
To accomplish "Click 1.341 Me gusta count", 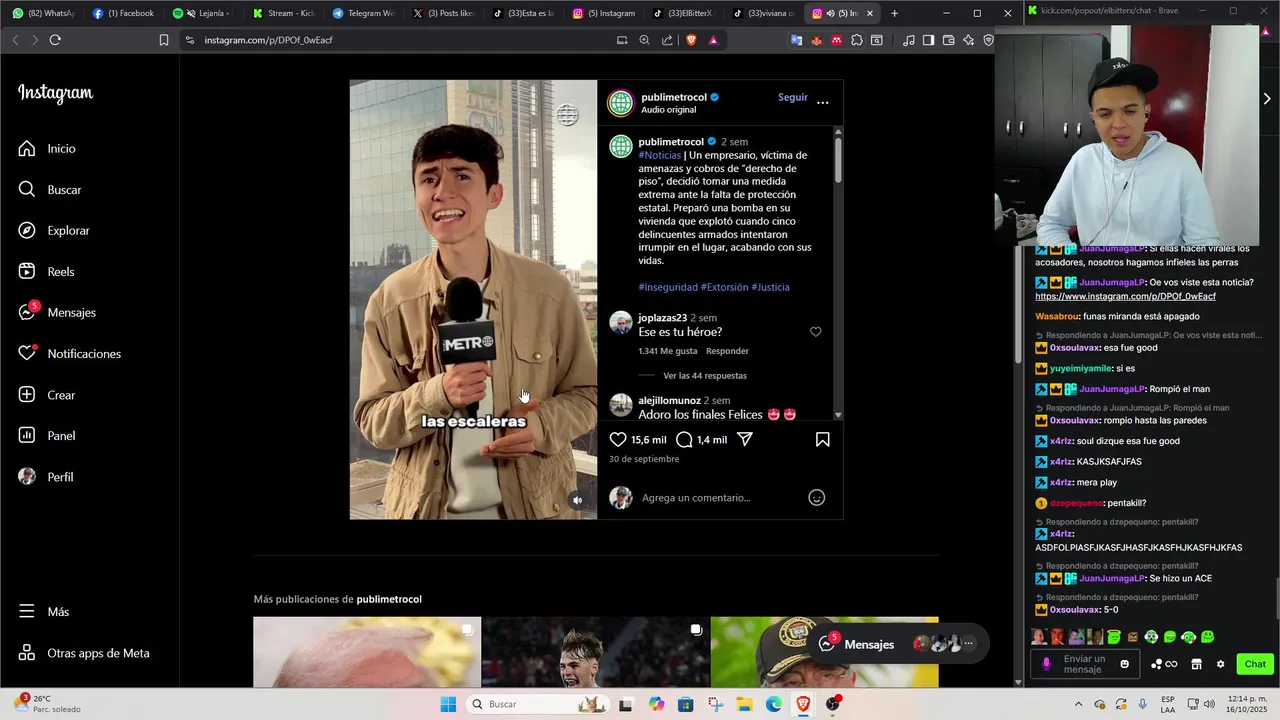I will [668, 351].
